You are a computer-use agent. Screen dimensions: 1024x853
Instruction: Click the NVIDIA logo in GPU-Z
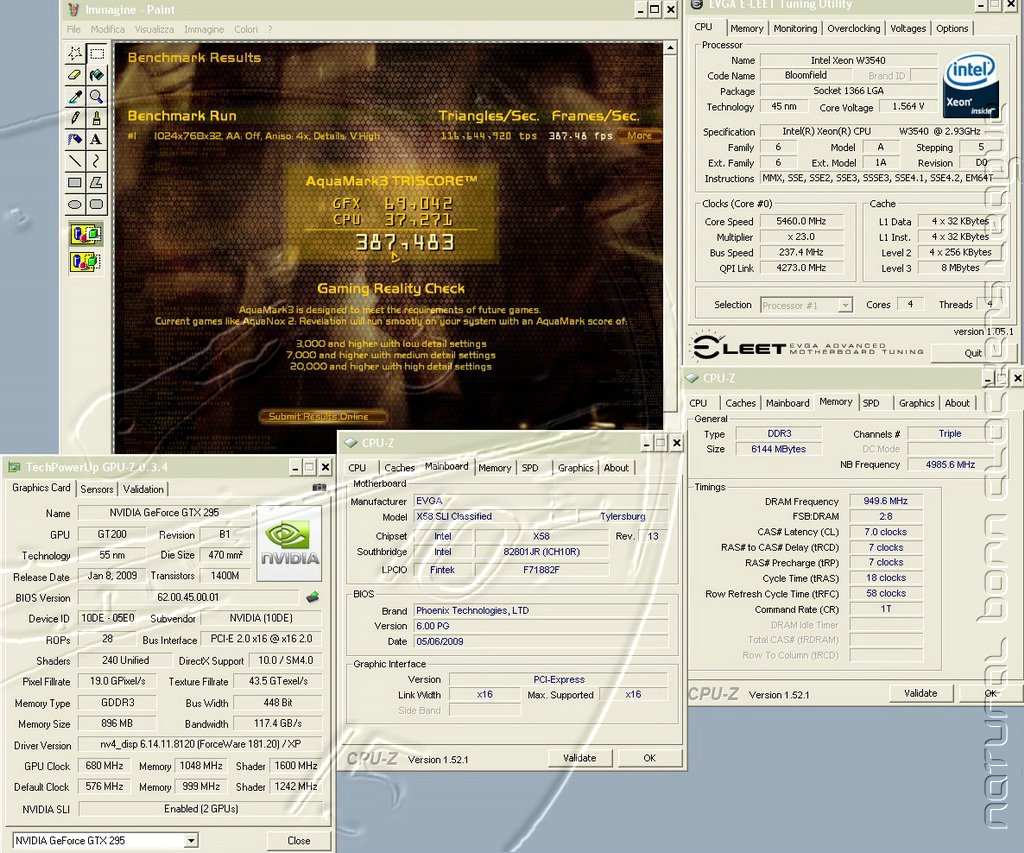tap(289, 543)
